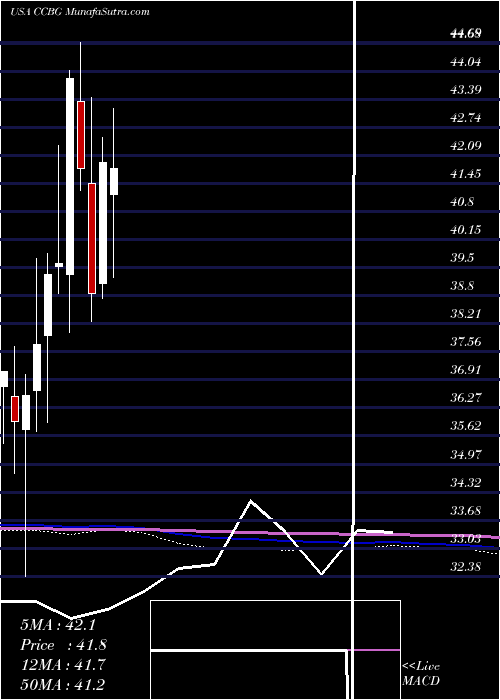Viewport: 500px width, 700px height.
Task: Click the red candlestick body near 43
Action: click(x=81, y=135)
